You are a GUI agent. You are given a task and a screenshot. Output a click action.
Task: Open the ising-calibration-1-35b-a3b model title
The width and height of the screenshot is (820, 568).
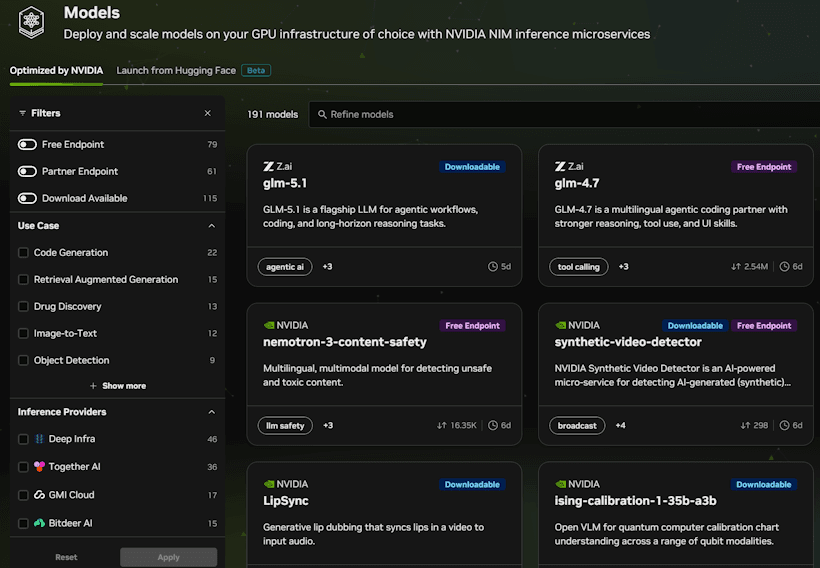click(x=635, y=501)
